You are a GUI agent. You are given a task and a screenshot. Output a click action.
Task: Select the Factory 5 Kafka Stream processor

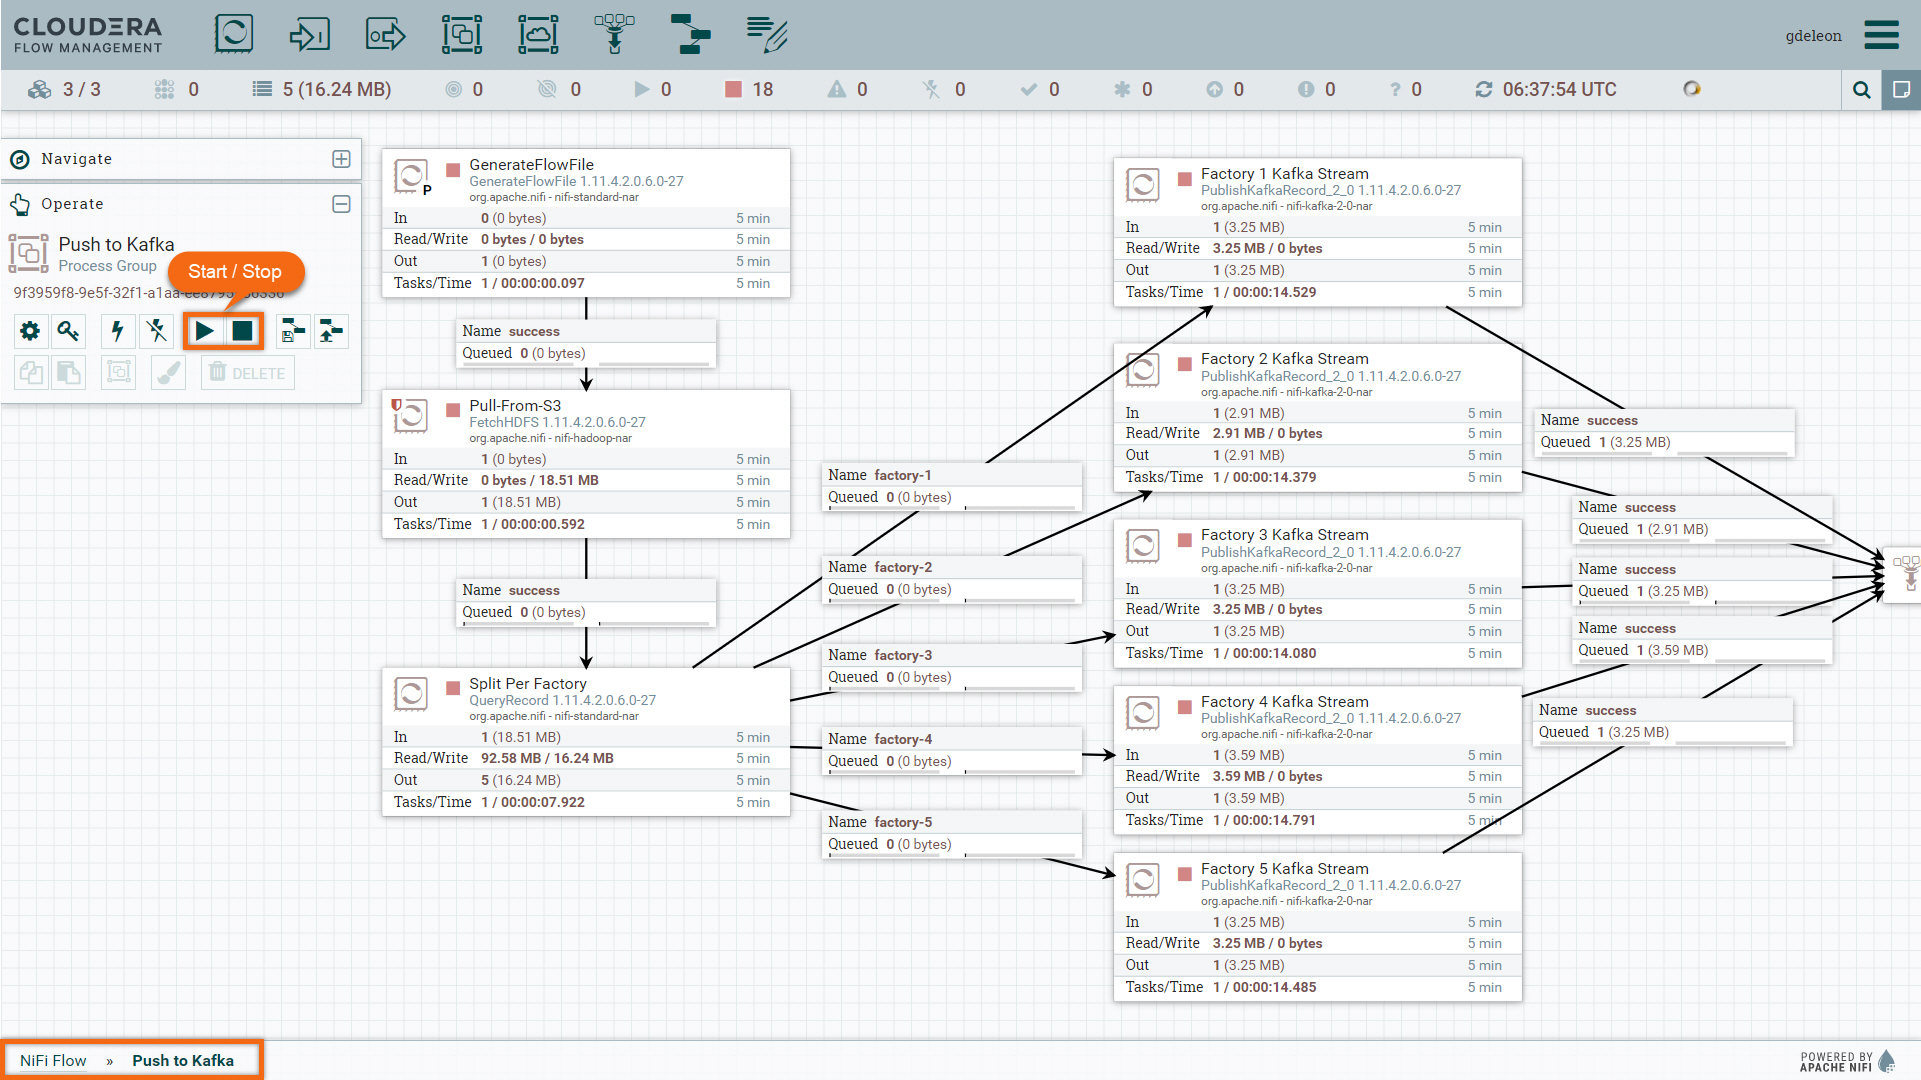point(1318,927)
